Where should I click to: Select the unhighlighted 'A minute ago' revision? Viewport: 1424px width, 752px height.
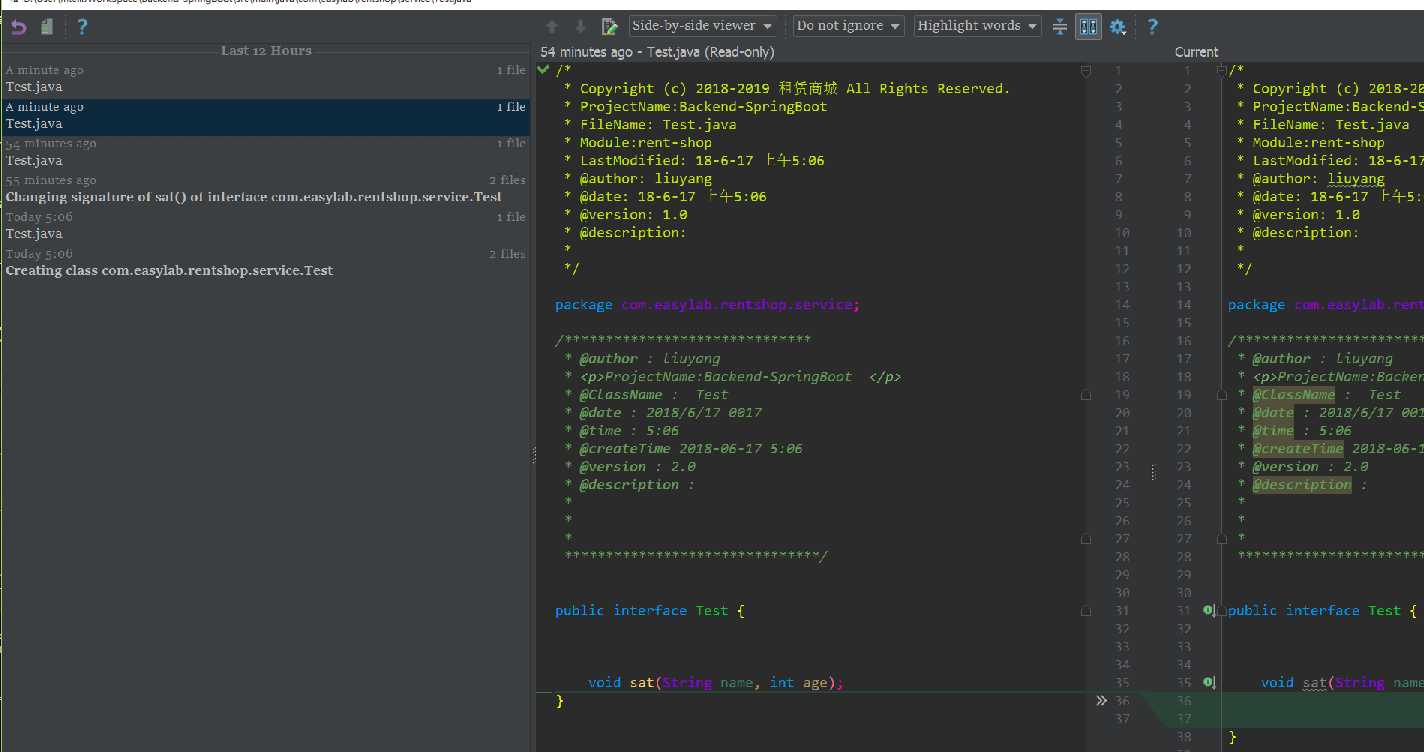[x=265, y=80]
